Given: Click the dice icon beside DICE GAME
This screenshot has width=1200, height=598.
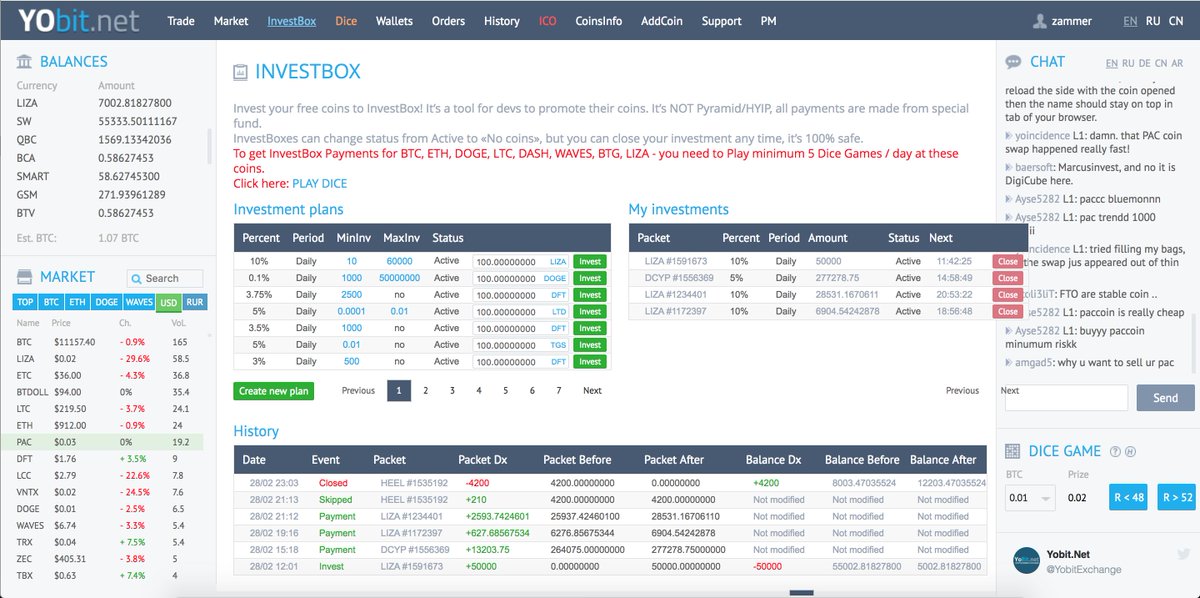Looking at the screenshot, I should pyautogui.click(x=1012, y=451).
